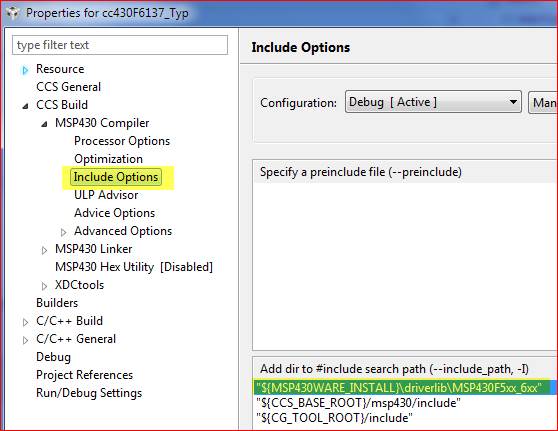Viewport: 558px width, 431px height.
Task: Select CCS Build tree item
Action: pyautogui.click(x=62, y=105)
